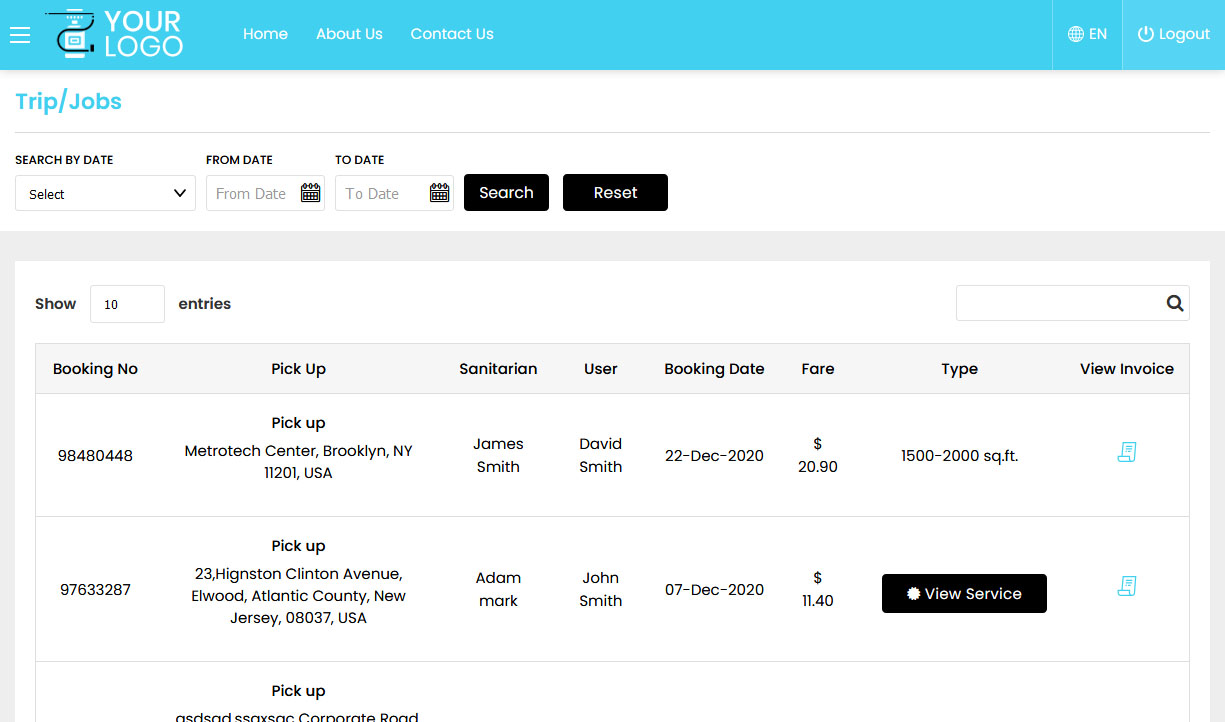Open From Date calendar picker icon
The image size is (1225, 722).
tap(311, 193)
